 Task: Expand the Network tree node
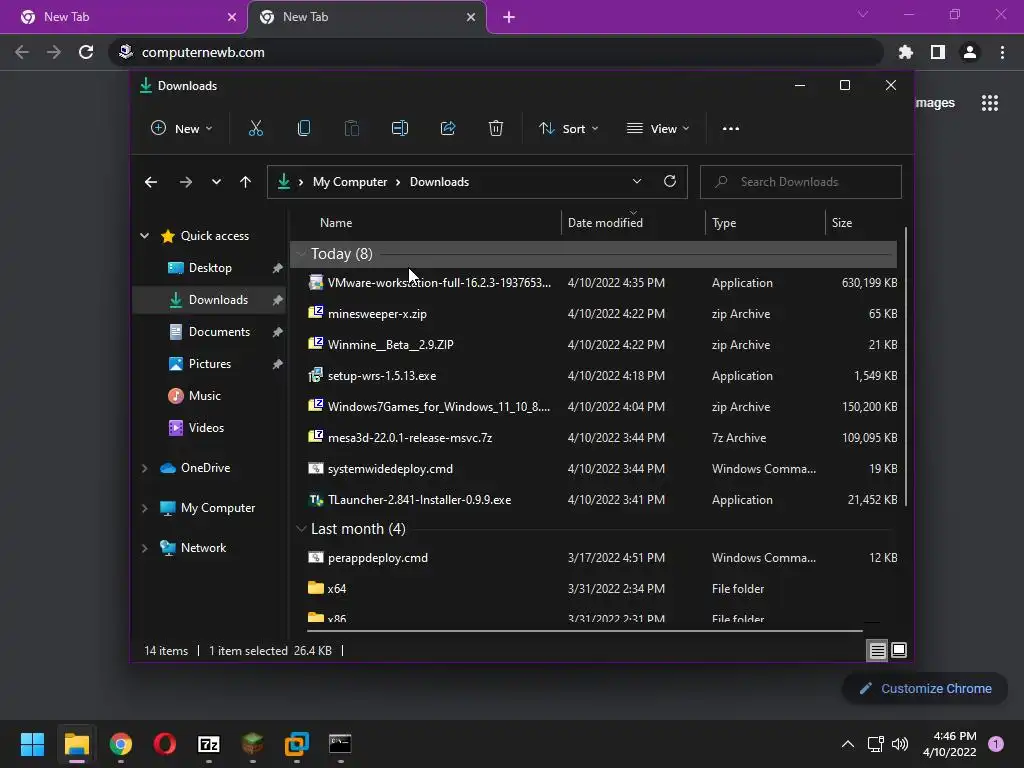[x=144, y=548]
